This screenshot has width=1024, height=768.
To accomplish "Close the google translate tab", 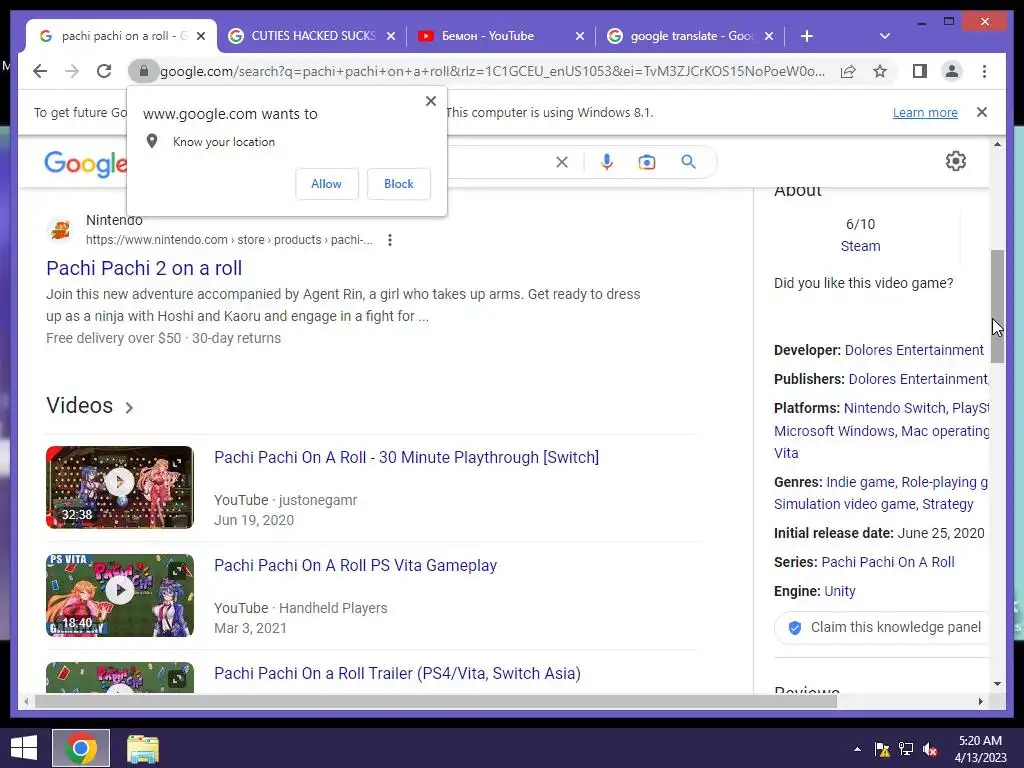I will [769, 36].
